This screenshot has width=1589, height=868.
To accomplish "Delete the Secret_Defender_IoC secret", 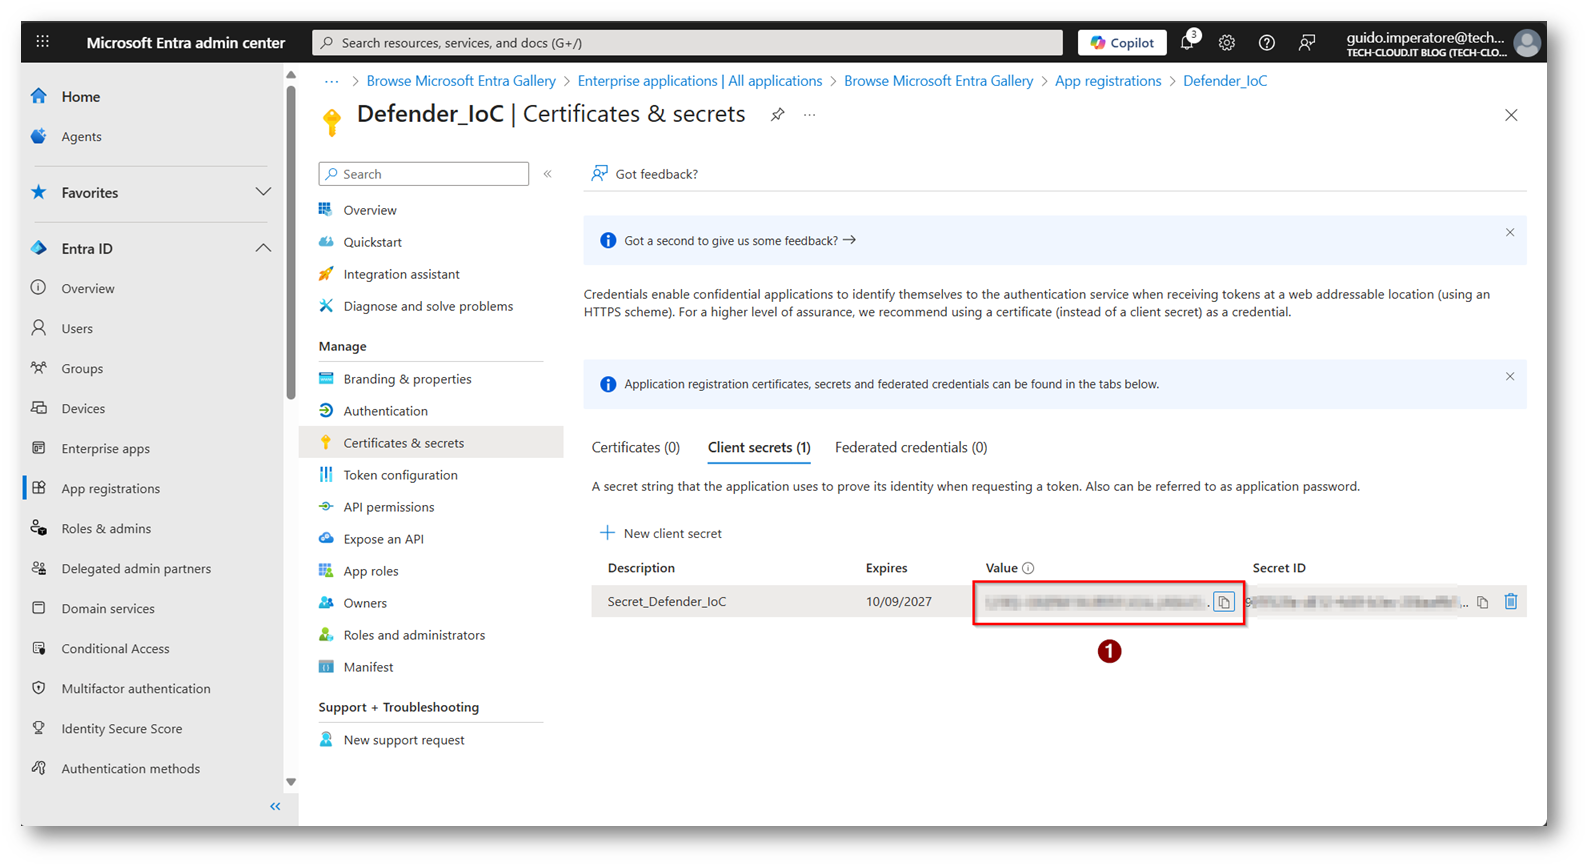I will click(1511, 601).
